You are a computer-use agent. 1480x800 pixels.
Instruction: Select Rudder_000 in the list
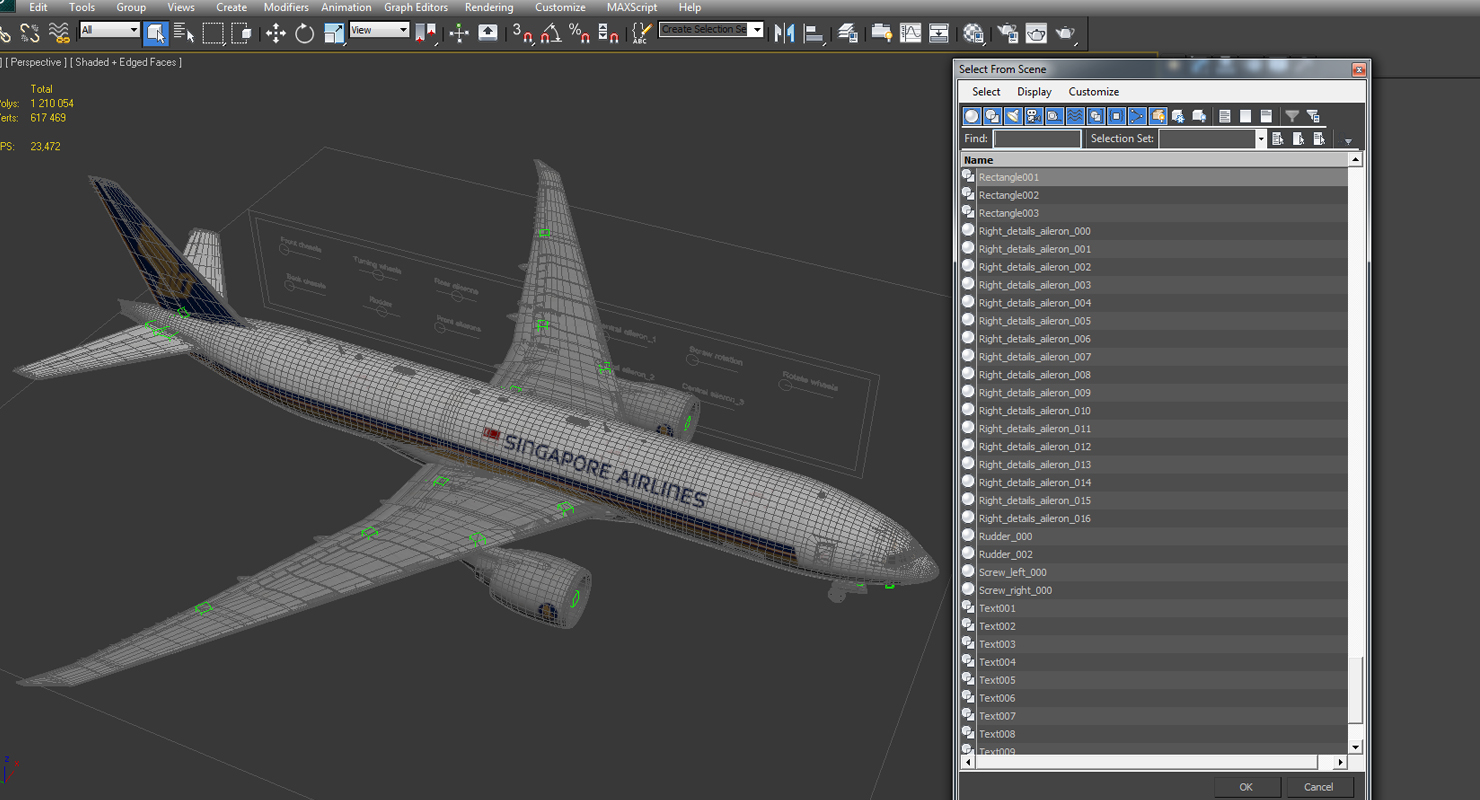1155,537
